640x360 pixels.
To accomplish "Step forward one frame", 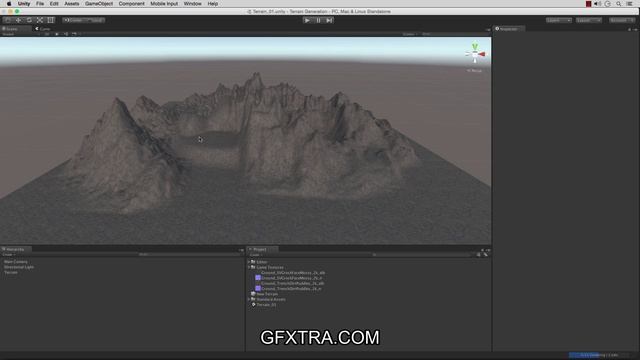I will click(x=329, y=20).
